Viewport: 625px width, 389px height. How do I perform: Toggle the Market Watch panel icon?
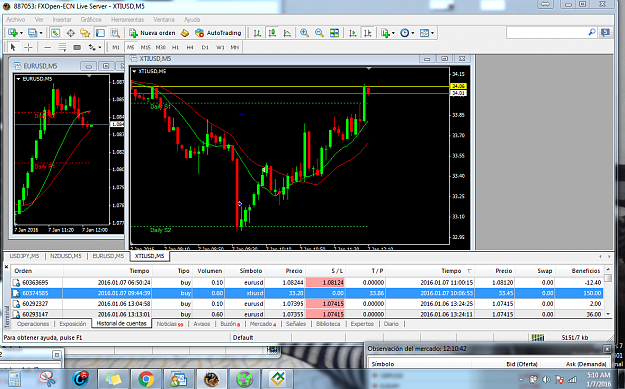[55, 33]
